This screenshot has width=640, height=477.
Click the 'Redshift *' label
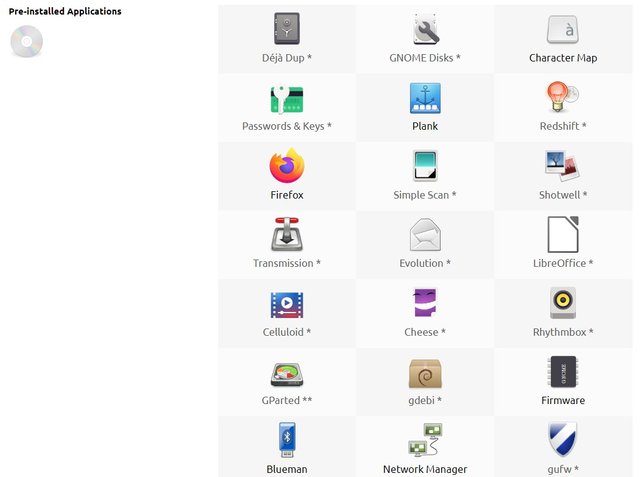(563, 126)
